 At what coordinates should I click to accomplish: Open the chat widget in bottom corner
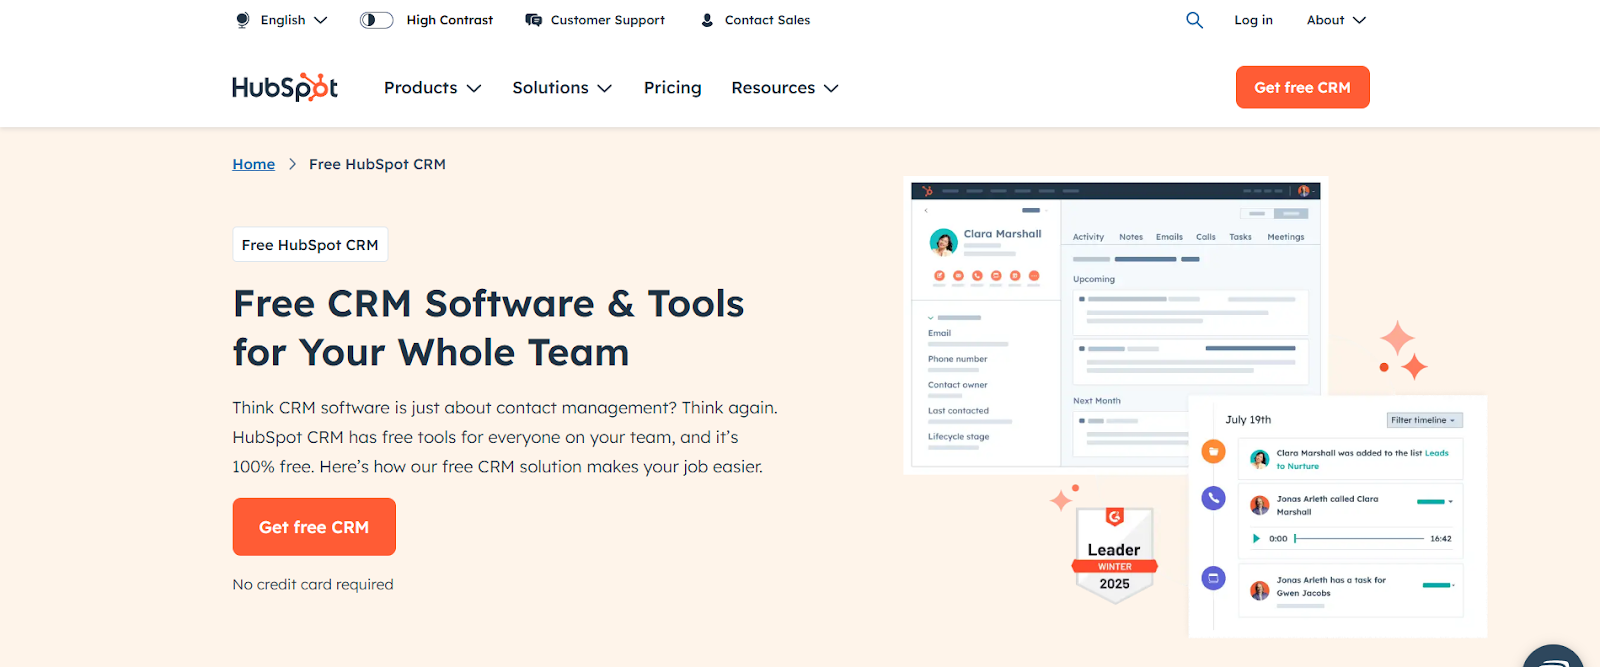pos(1553,656)
